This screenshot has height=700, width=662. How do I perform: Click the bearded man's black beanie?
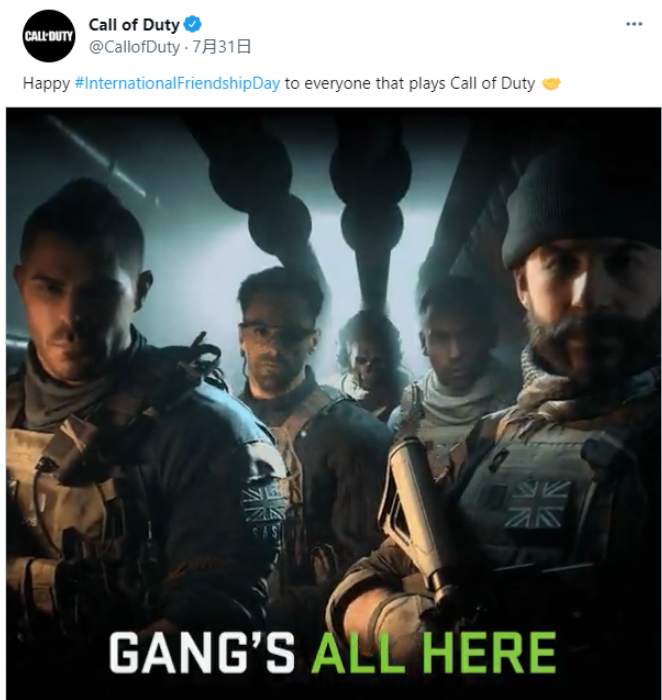(x=581, y=205)
